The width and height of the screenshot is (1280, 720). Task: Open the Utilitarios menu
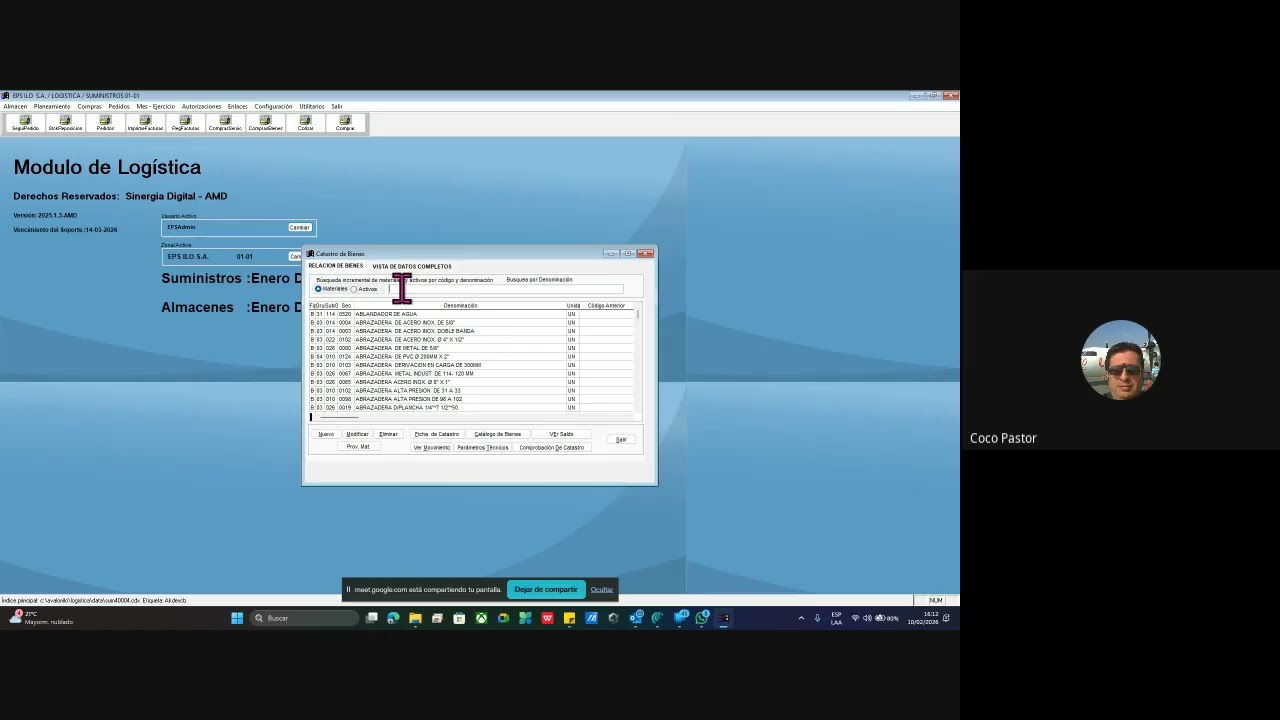(312, 106)
